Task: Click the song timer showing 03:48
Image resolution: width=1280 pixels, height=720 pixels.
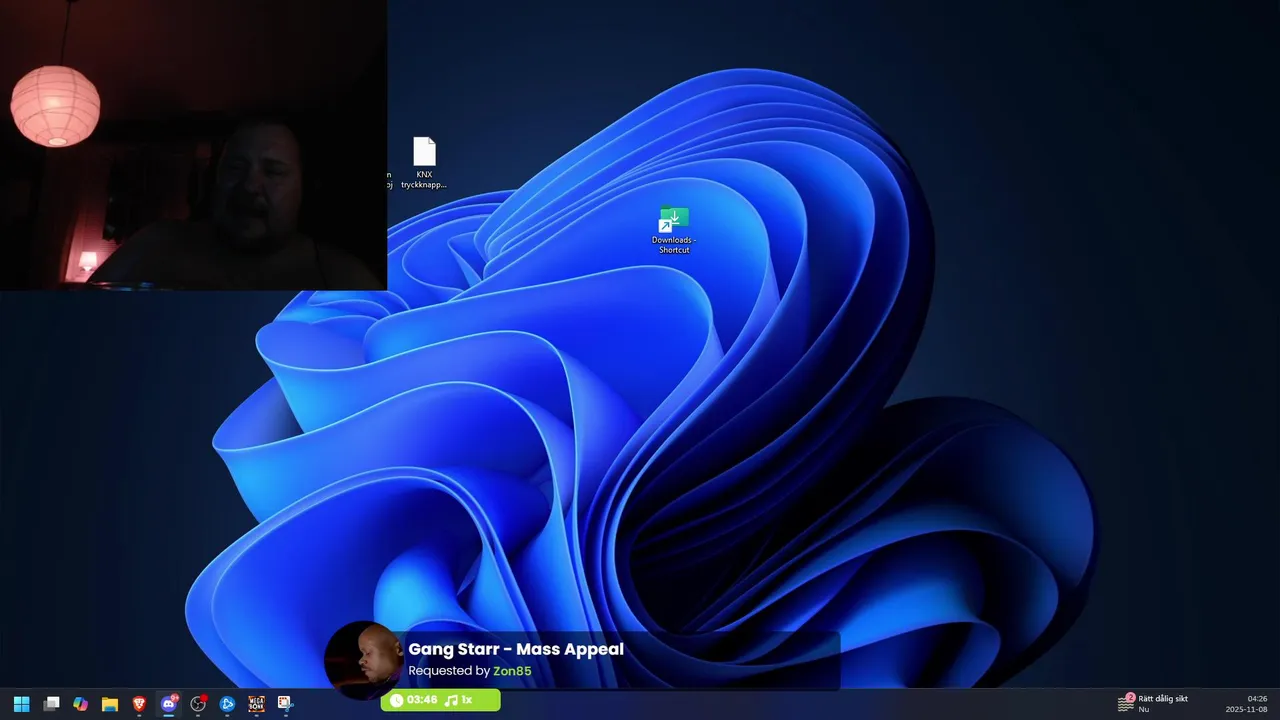Action: point(414,700)
